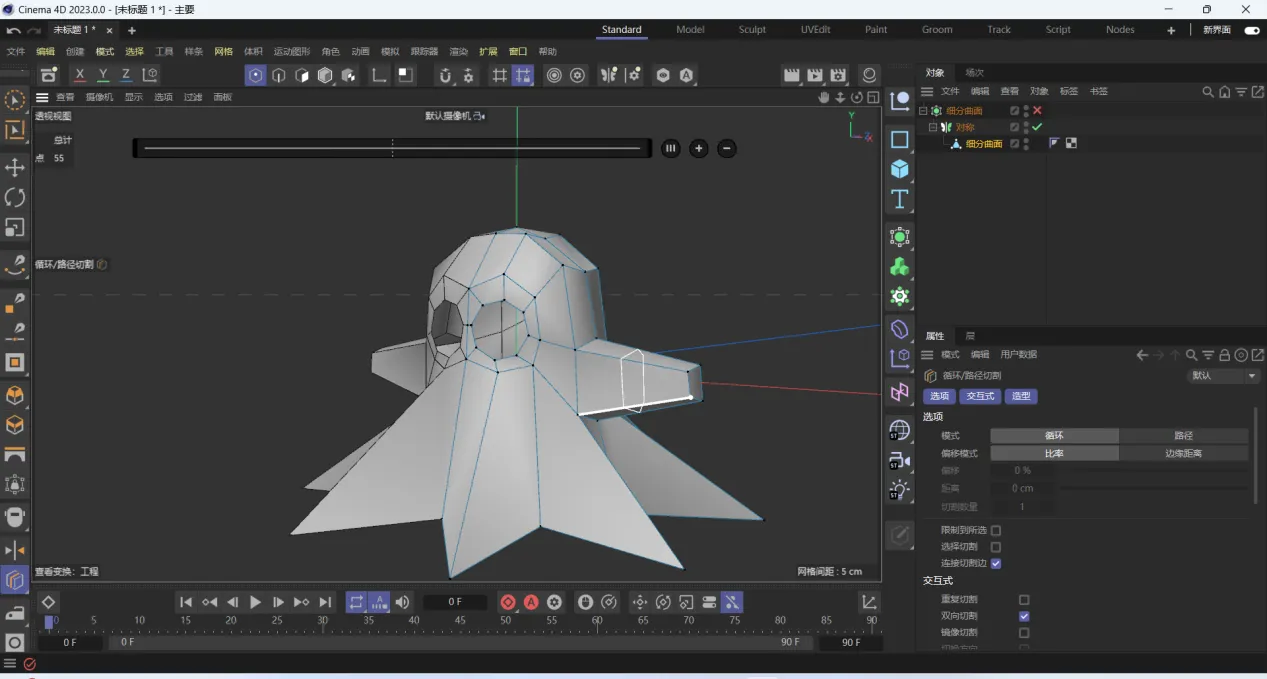Viewport: 1267px width, 679px height.
Task: Uncheck the 双向切割 checkbox
Action: pyautogui.click(x=1024, y=616)
